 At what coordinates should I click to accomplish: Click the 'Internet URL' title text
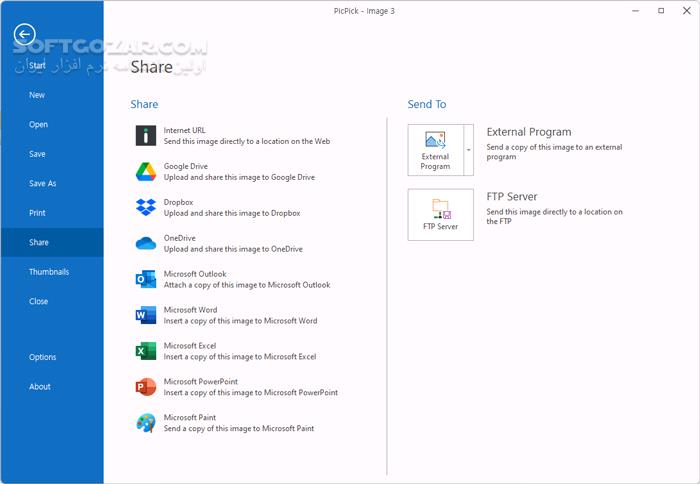[184, 130]
